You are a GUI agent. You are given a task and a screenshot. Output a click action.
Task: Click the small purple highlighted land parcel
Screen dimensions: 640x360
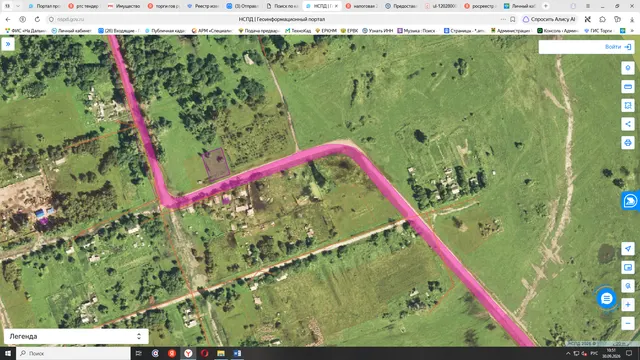point(215,164)
